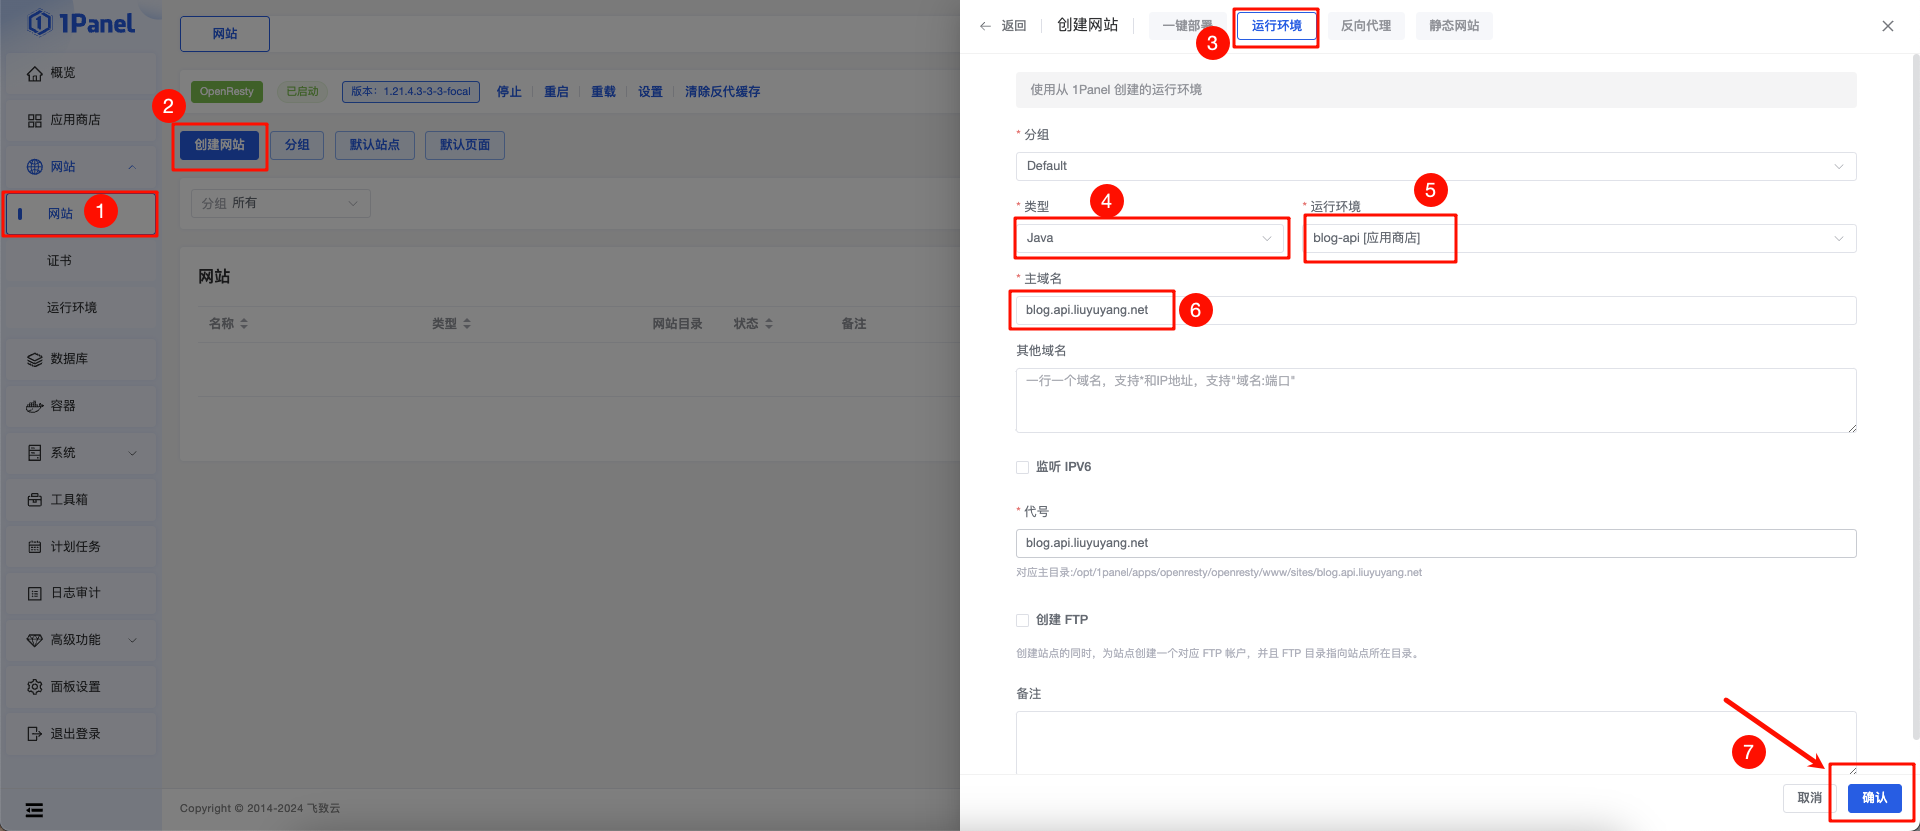Image resolution: width=1920 pixels, height=831 pixels.
Task: Expand the 系统 sidebar group chevron
Action: click(132, 453)
